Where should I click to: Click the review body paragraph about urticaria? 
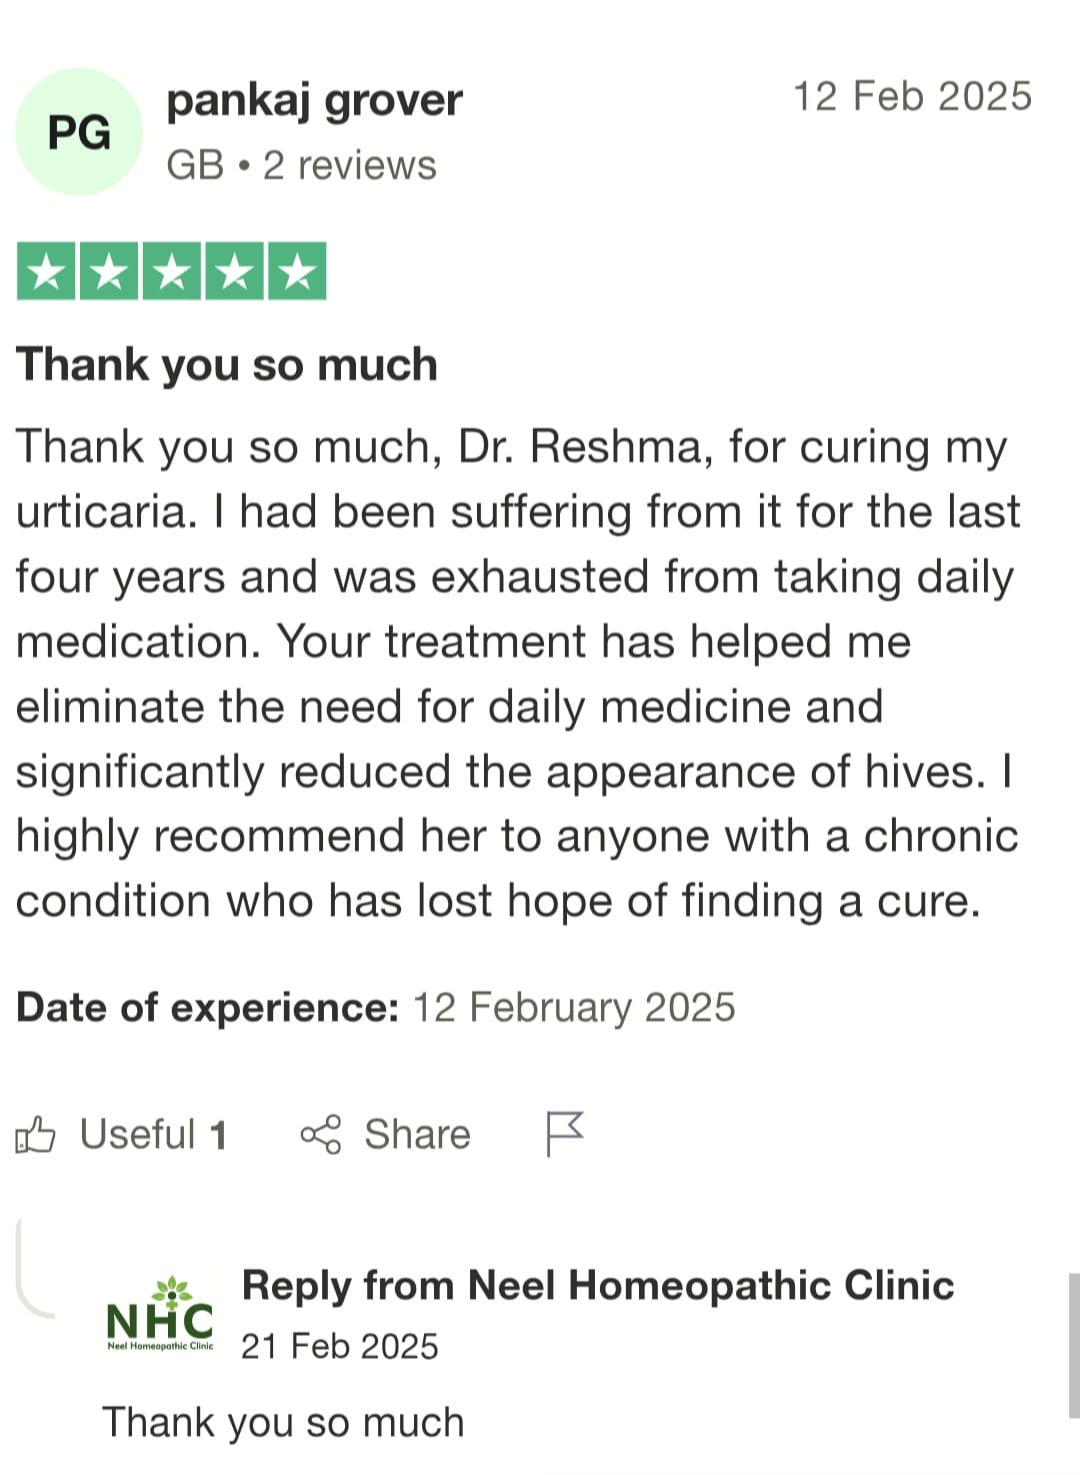[516, 673]
